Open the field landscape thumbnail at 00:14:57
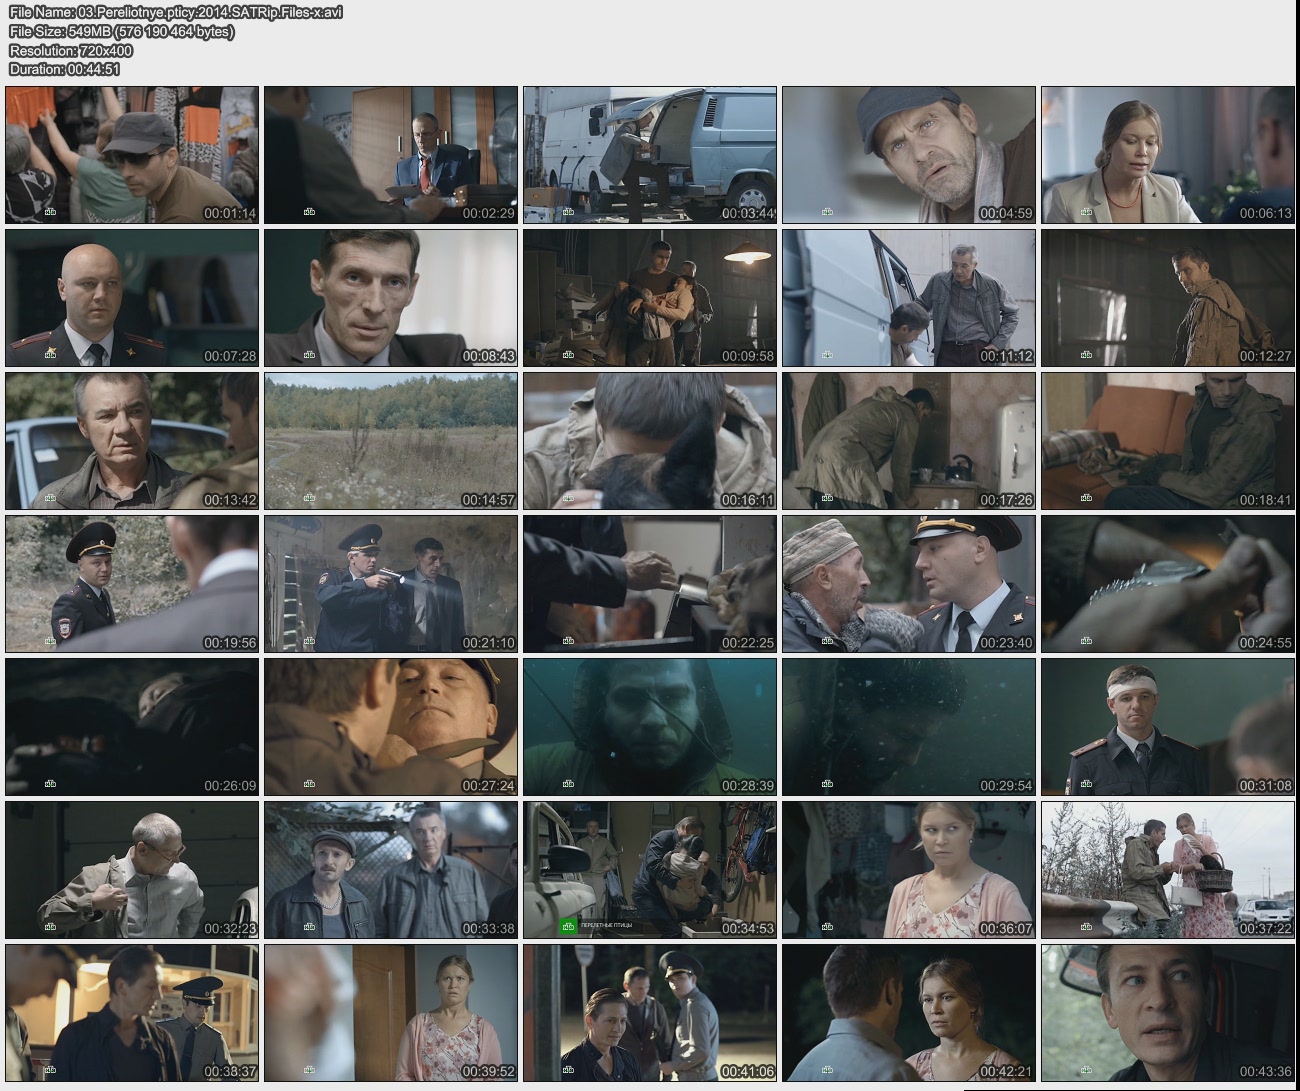The height and width of the screenshot is (1091, 1300). pos(391,441)
